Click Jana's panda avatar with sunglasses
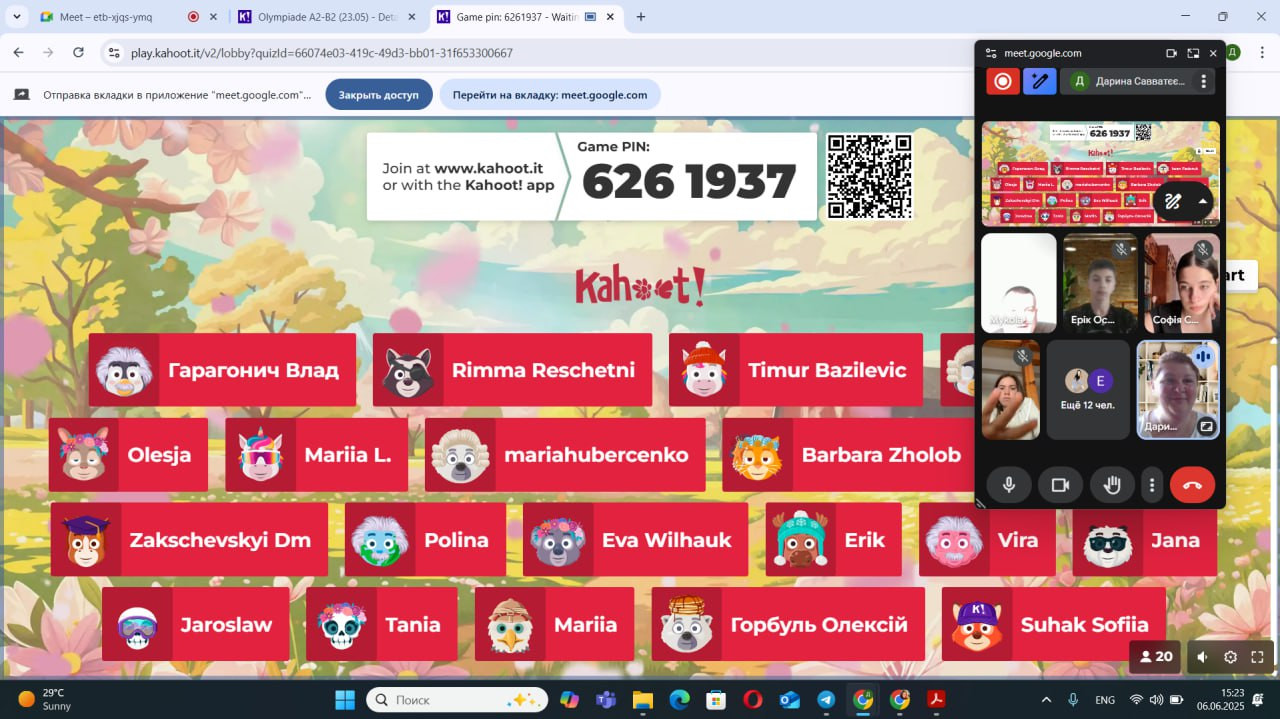The image size is (1280, 719). click(1107, 541)
